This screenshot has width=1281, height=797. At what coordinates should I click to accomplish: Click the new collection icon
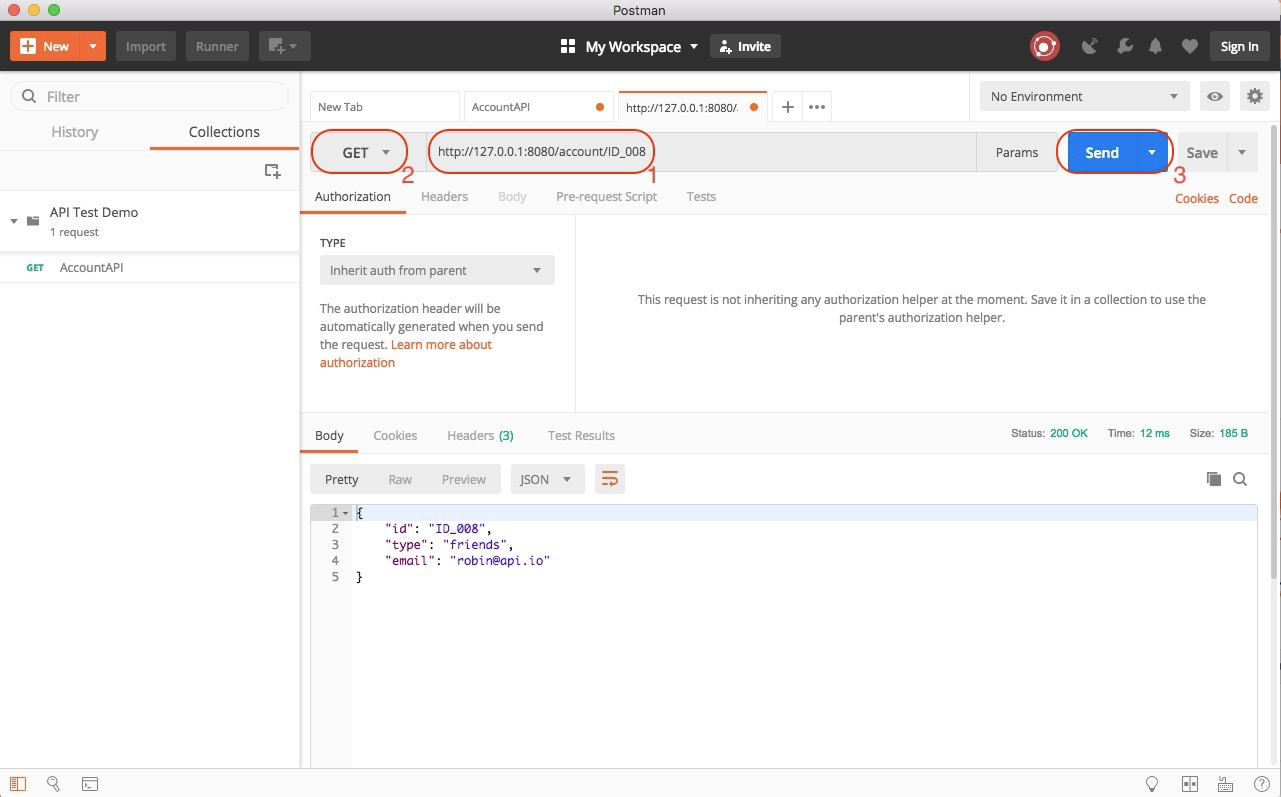tap(272, 171)
